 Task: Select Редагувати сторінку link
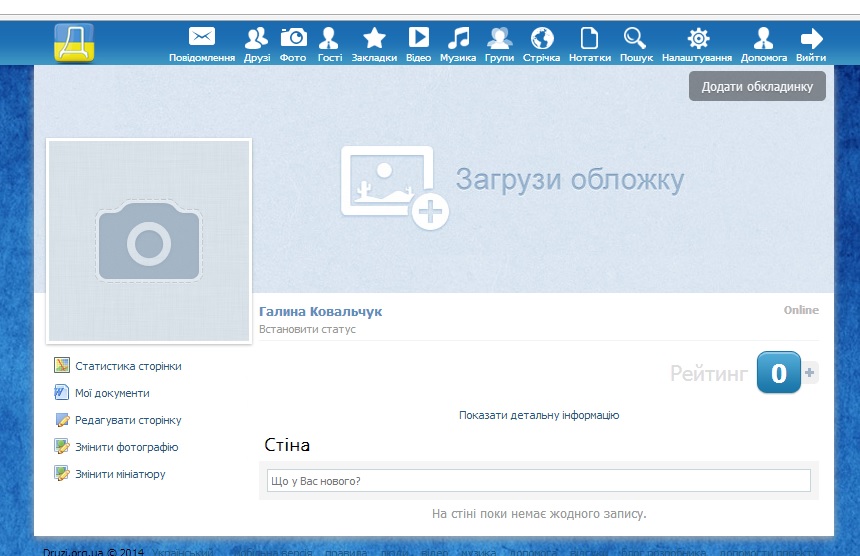tap(128, 420)
